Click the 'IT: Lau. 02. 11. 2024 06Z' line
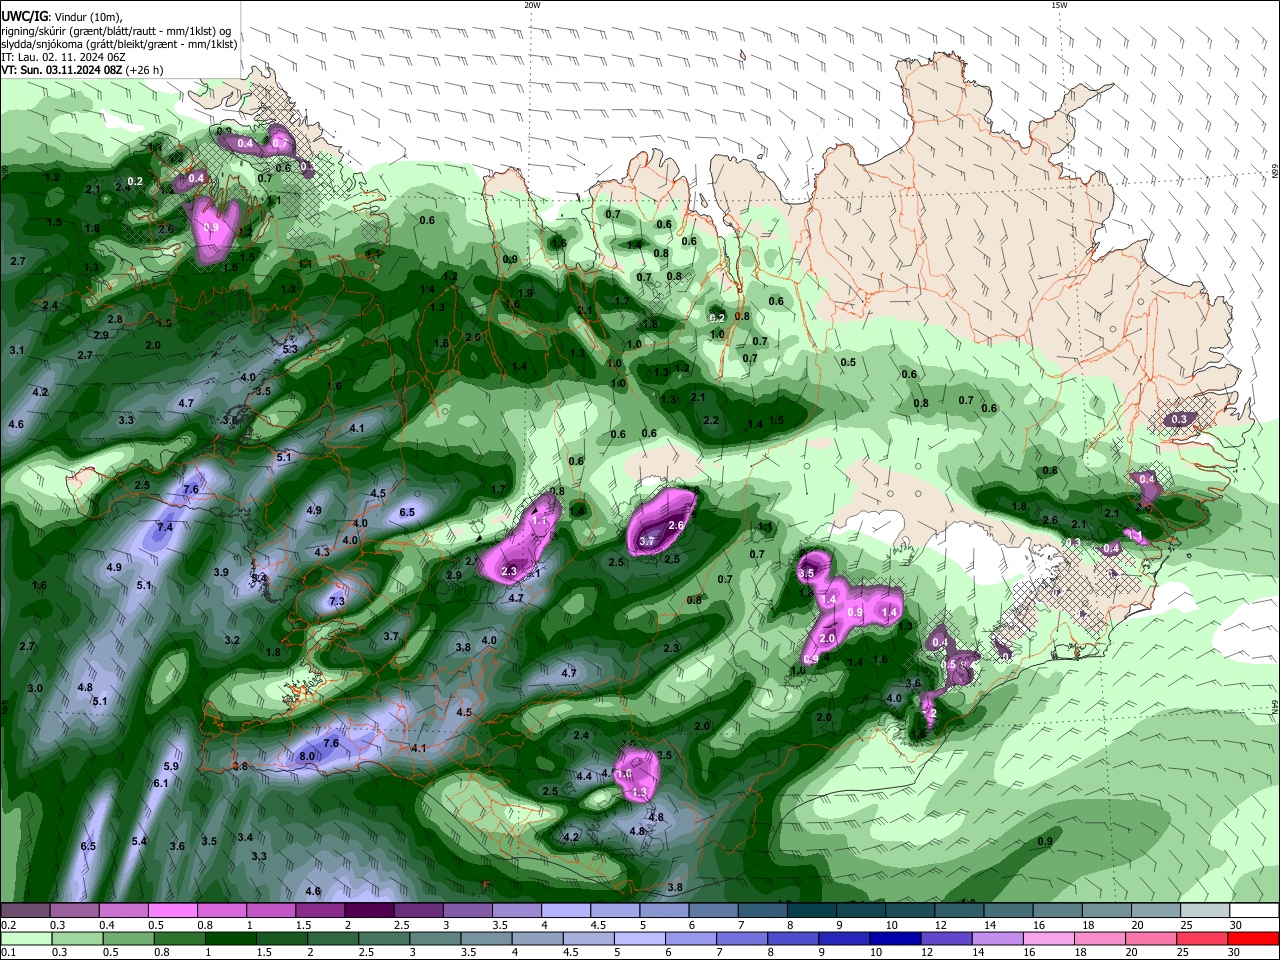This screenshot has width=1280, height=960. 63,57
